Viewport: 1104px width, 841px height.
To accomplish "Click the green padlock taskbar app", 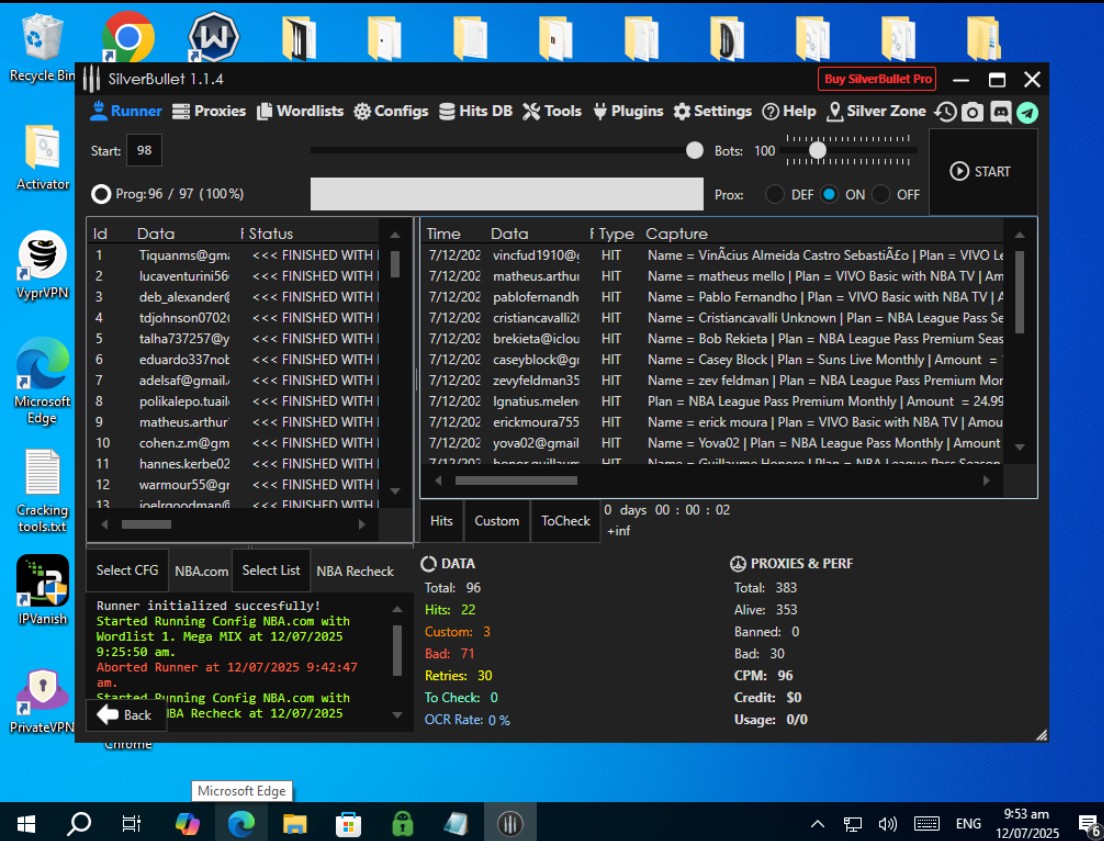I will click(x=402, y=823).
